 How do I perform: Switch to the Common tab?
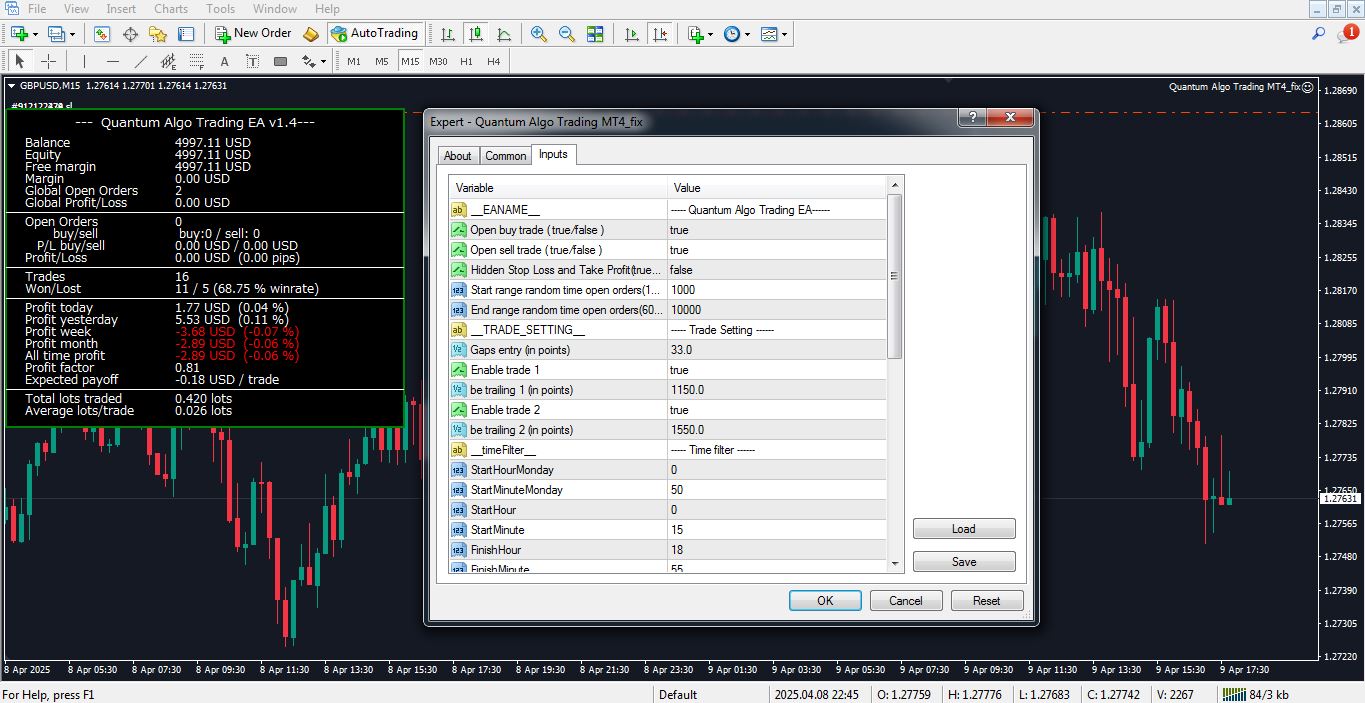(505, 155)
